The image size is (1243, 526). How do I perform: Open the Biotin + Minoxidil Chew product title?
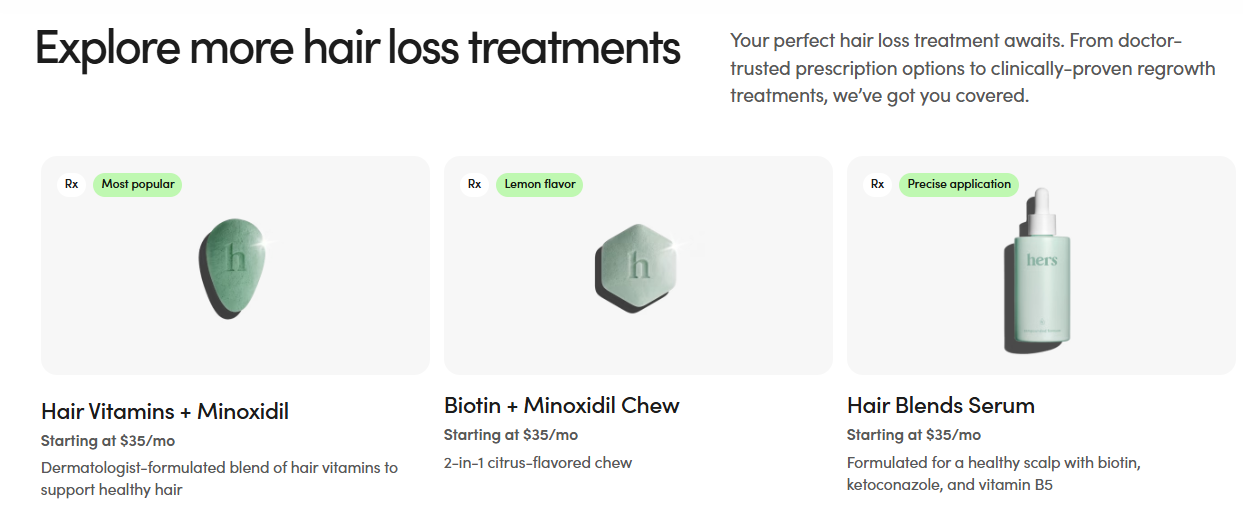pos(562,405)
